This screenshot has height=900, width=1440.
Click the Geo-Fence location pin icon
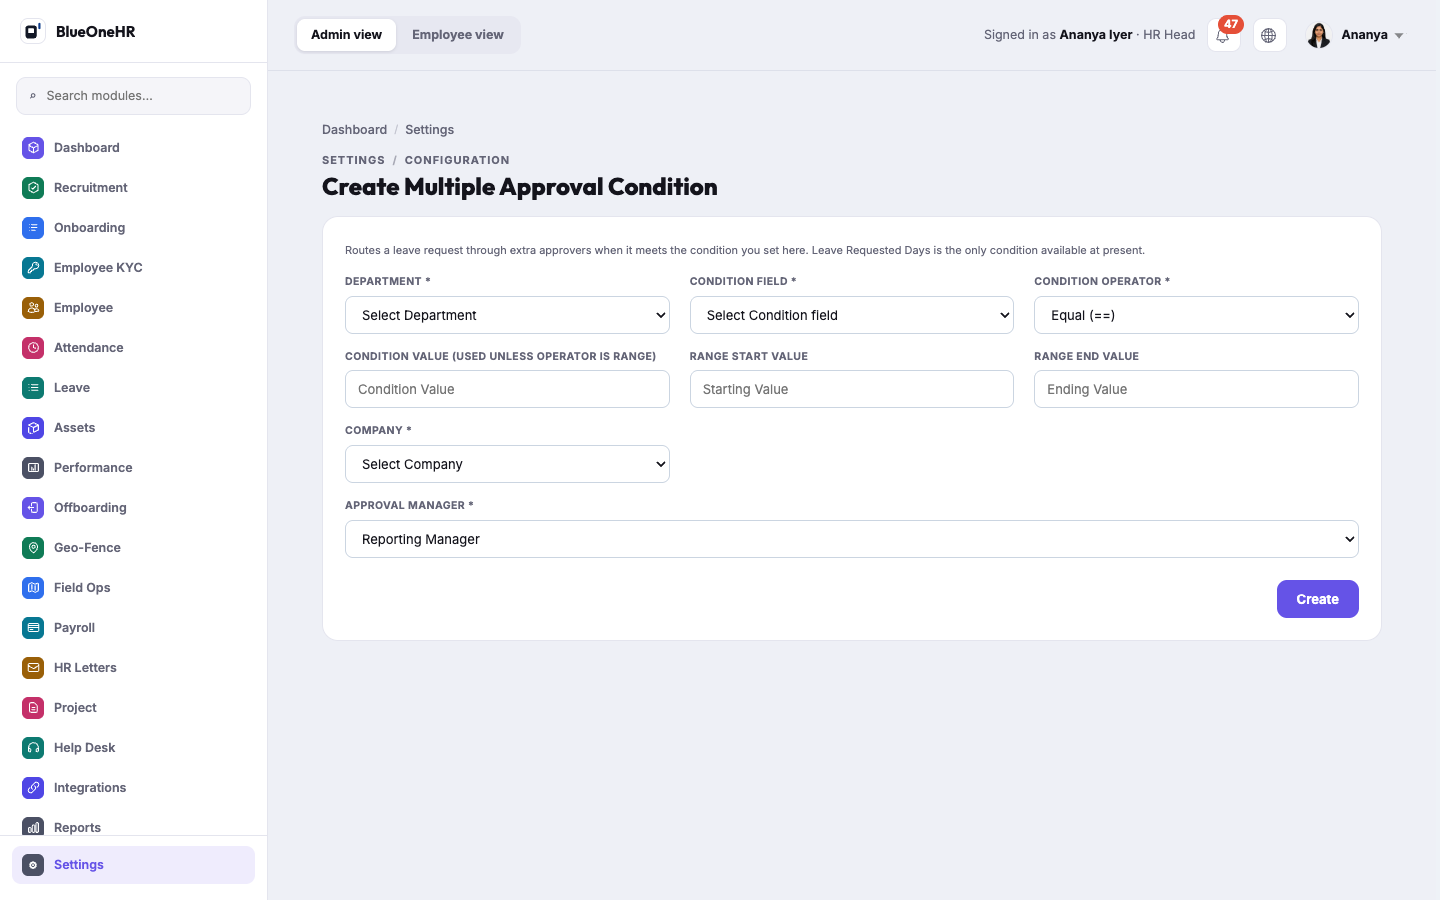point(33,548)
